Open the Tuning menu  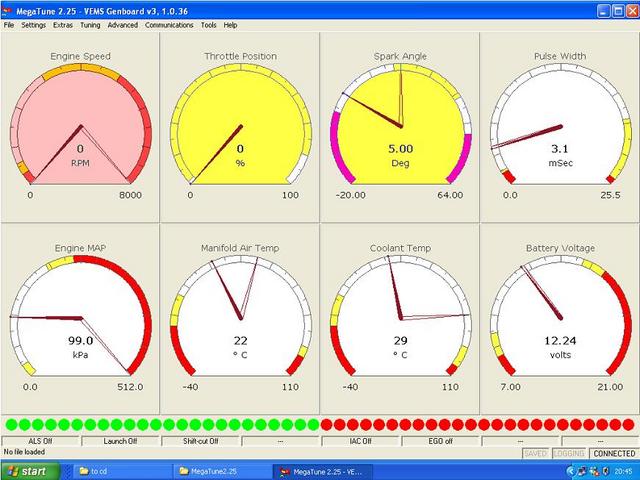(x=90, y=24)
